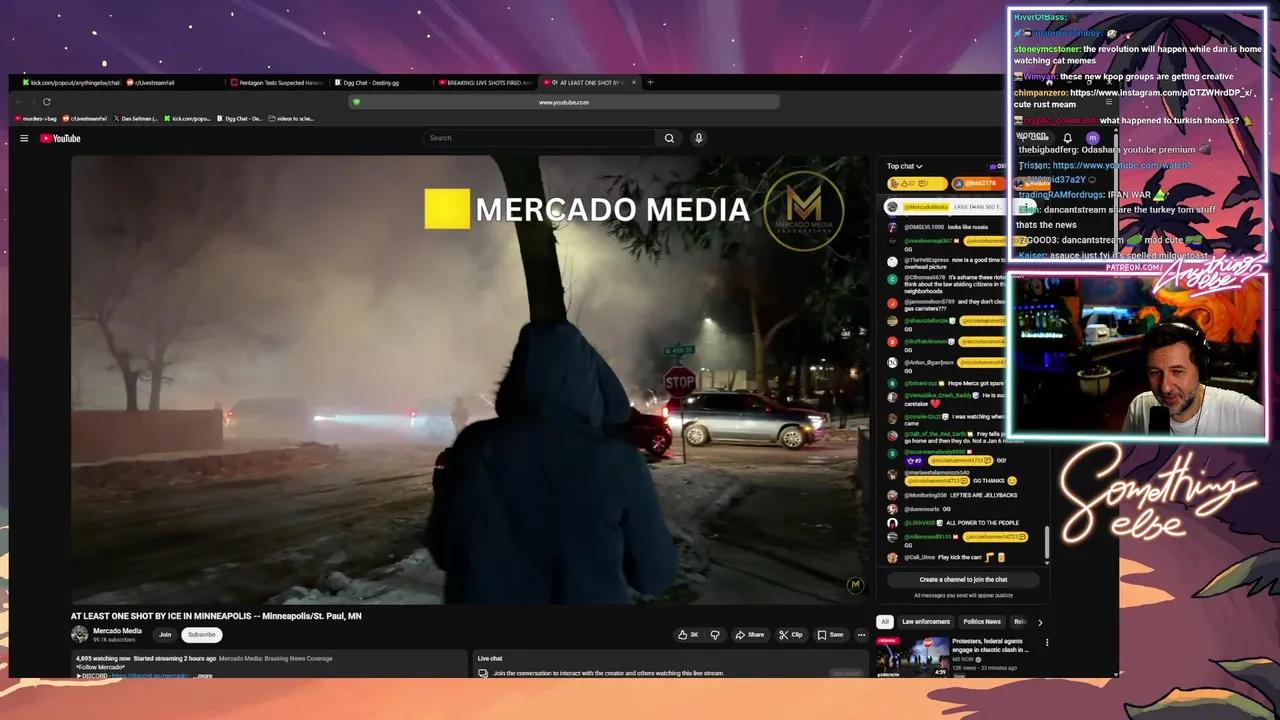
Task: Subscribe to Mercado Media
Action: (x=201, y=634)
